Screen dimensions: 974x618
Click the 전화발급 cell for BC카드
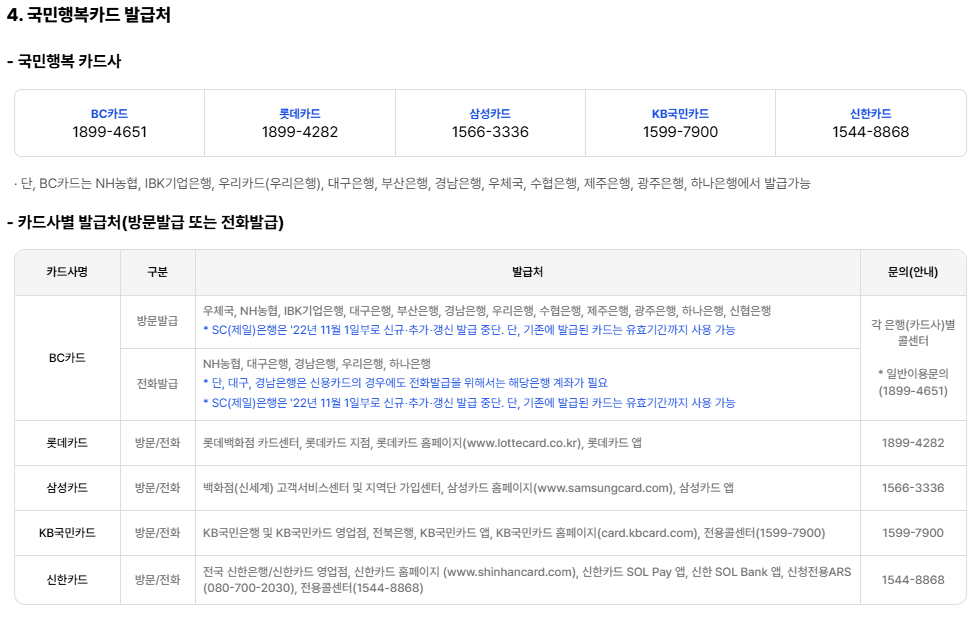click(x=159, y=384)
